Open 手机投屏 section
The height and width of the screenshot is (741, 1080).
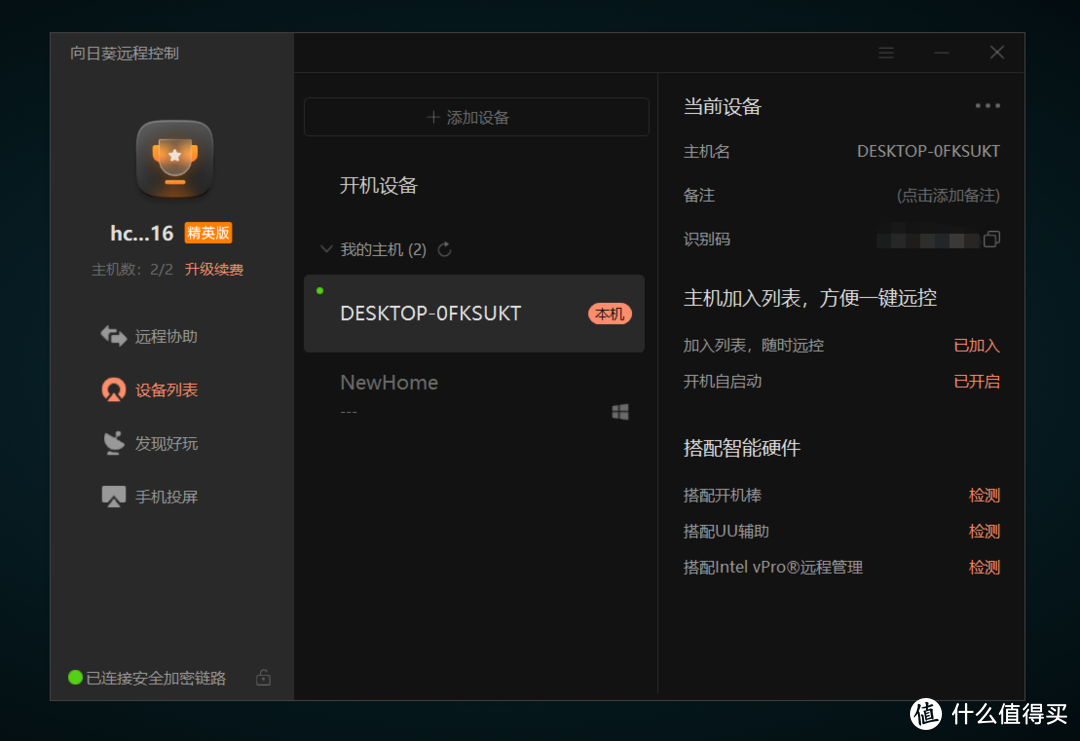pos(149,497)
